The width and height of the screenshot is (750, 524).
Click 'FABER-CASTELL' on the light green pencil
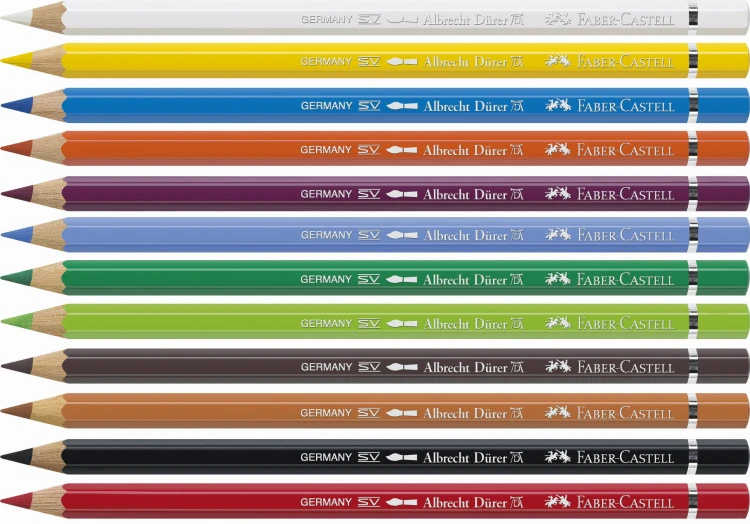tap(626, 324)
